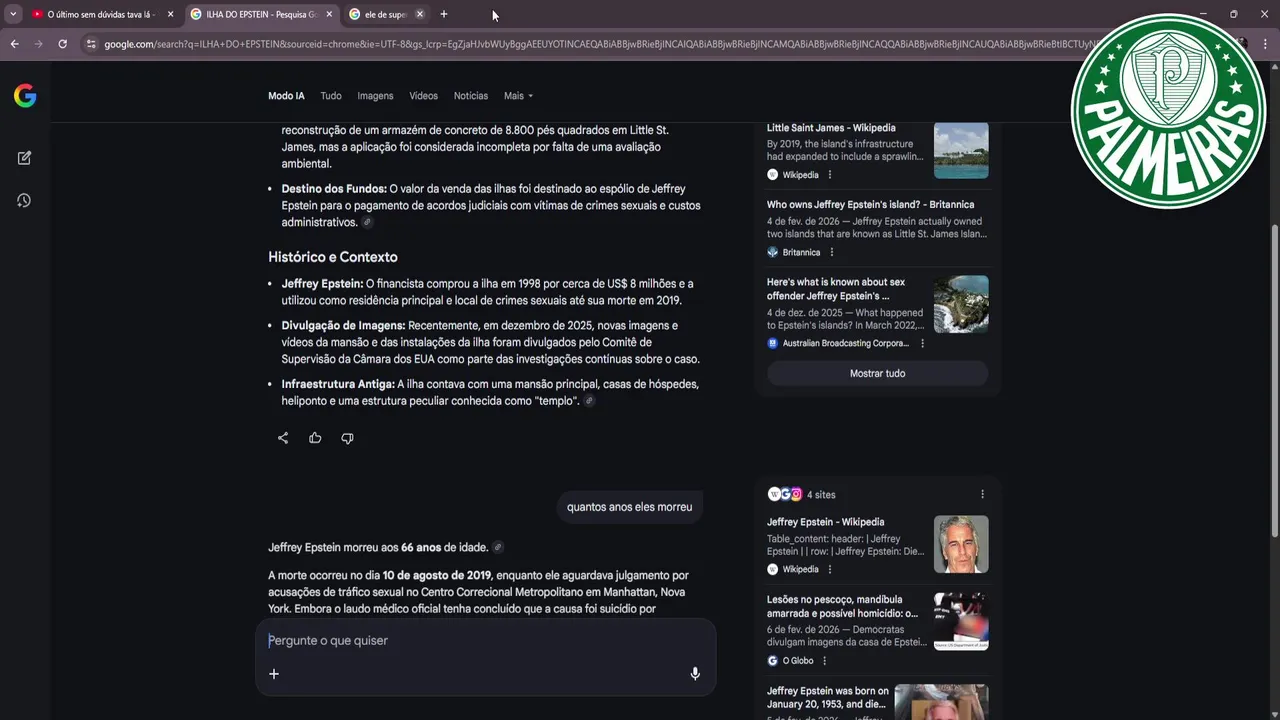Open more options for Jeffrey Epstein Wikipedia source

(829, 569)
